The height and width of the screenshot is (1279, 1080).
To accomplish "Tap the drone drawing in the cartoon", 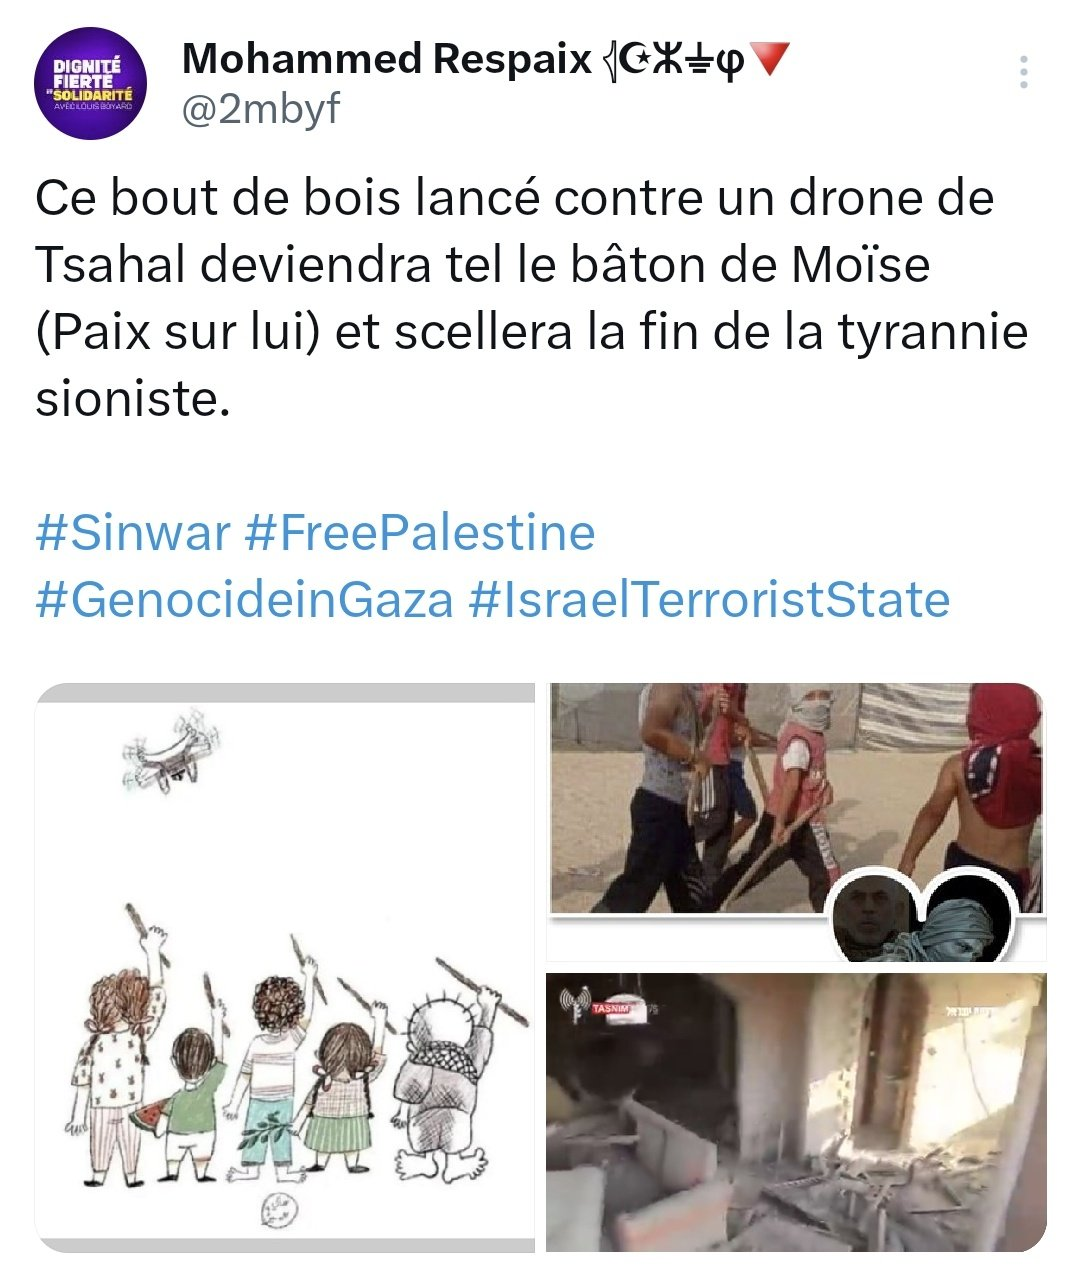I will [170, 749].
